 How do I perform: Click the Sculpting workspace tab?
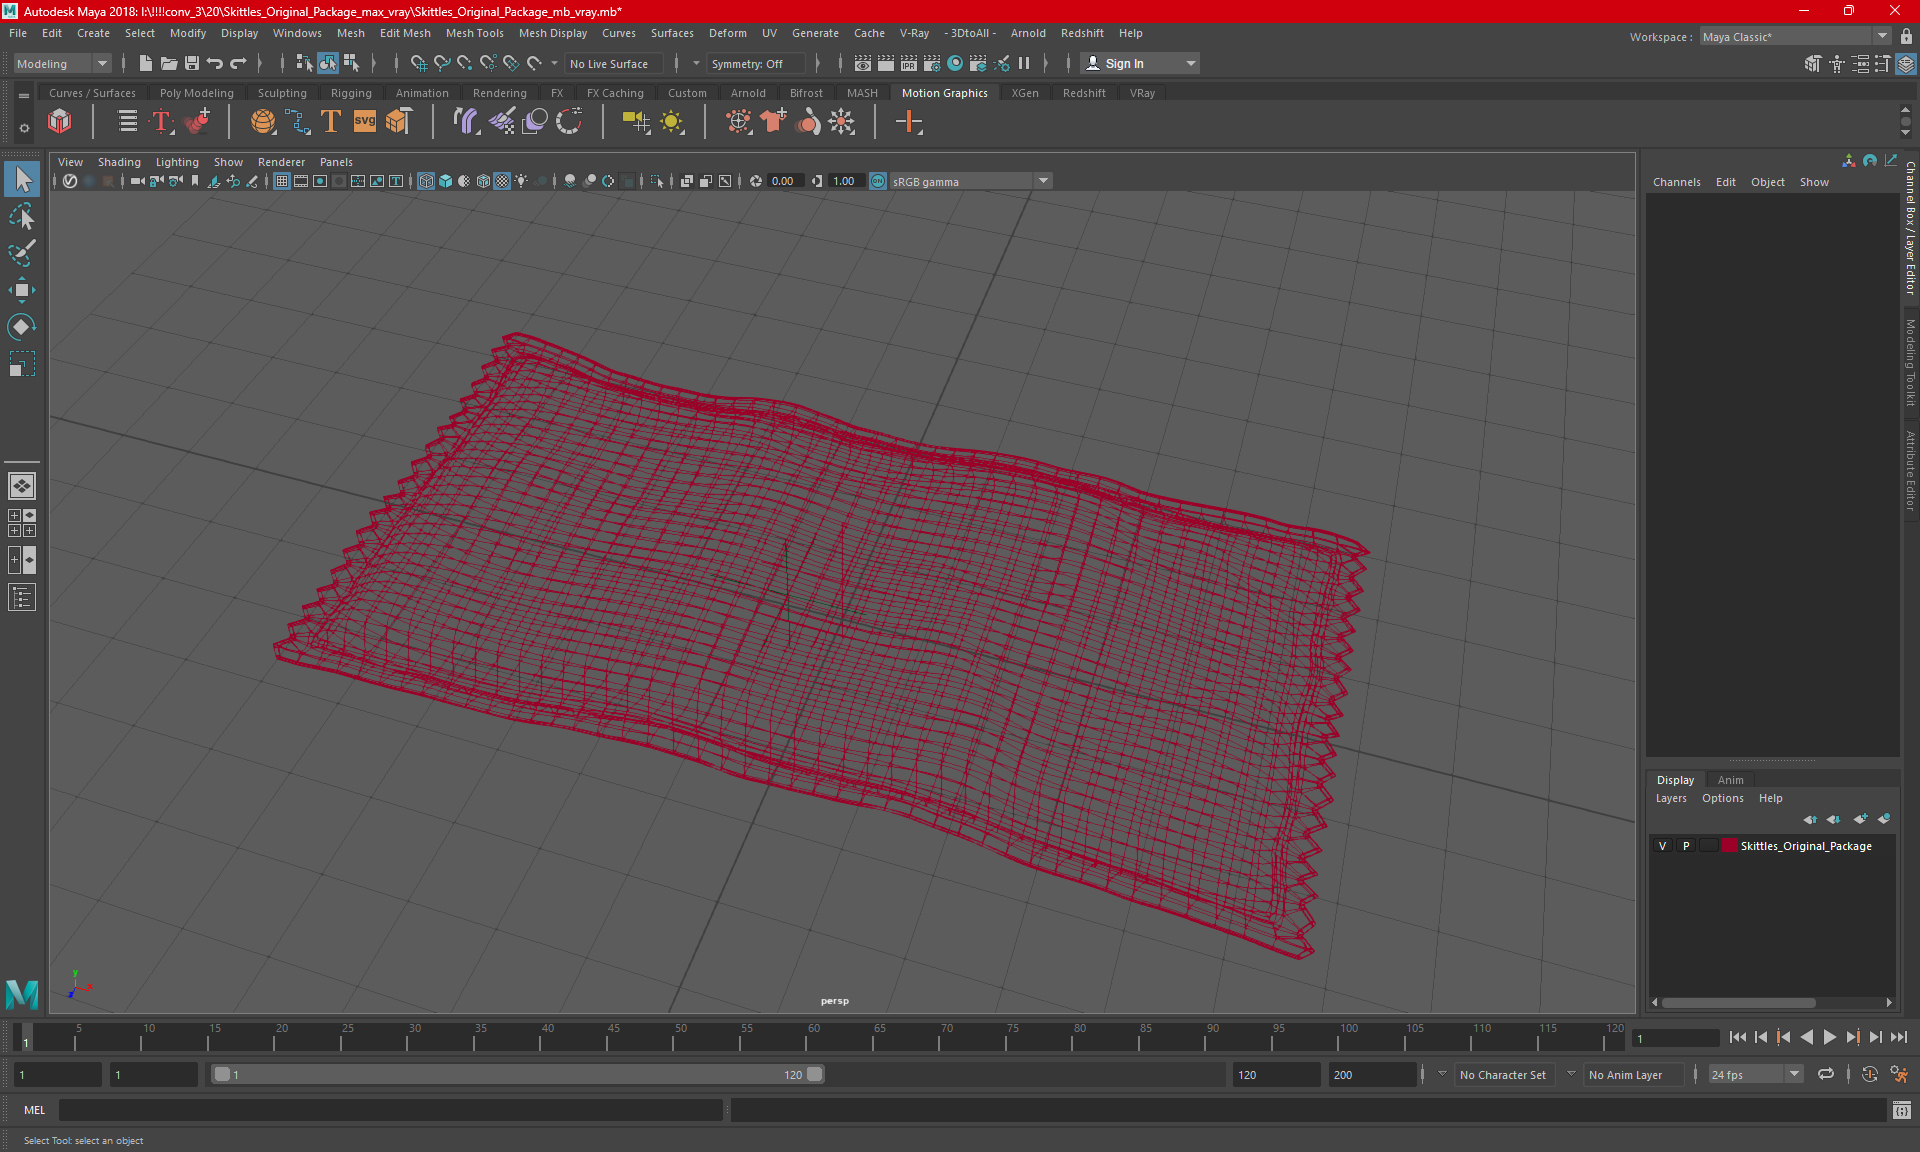[281, 92]
